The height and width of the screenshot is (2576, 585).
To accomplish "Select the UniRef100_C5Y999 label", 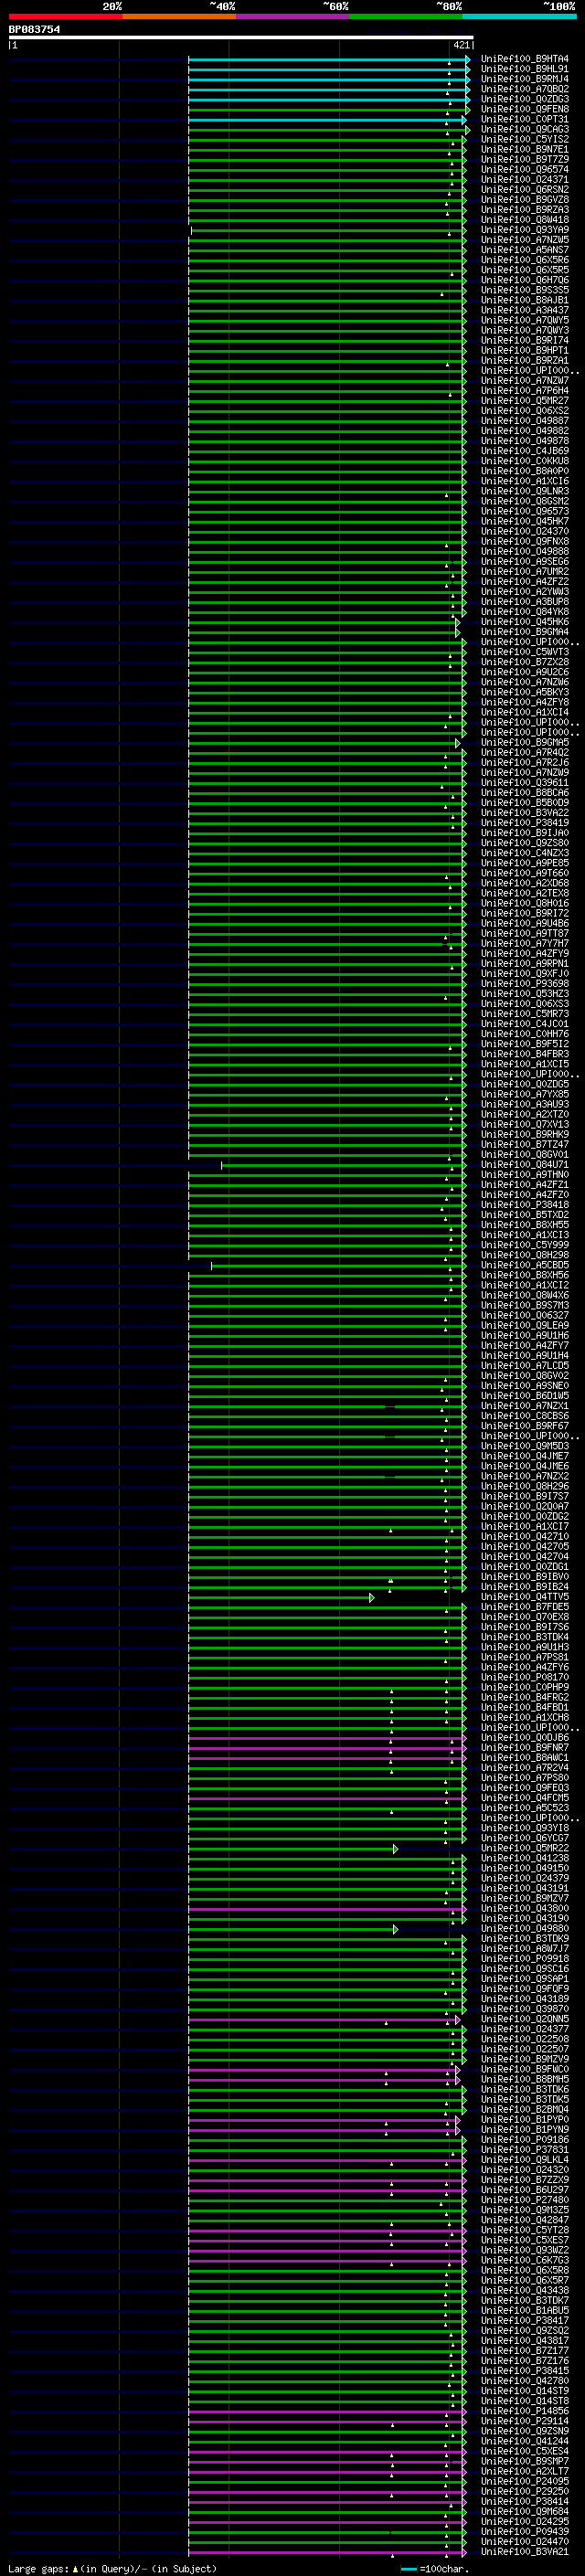I will coord(525,1245).
